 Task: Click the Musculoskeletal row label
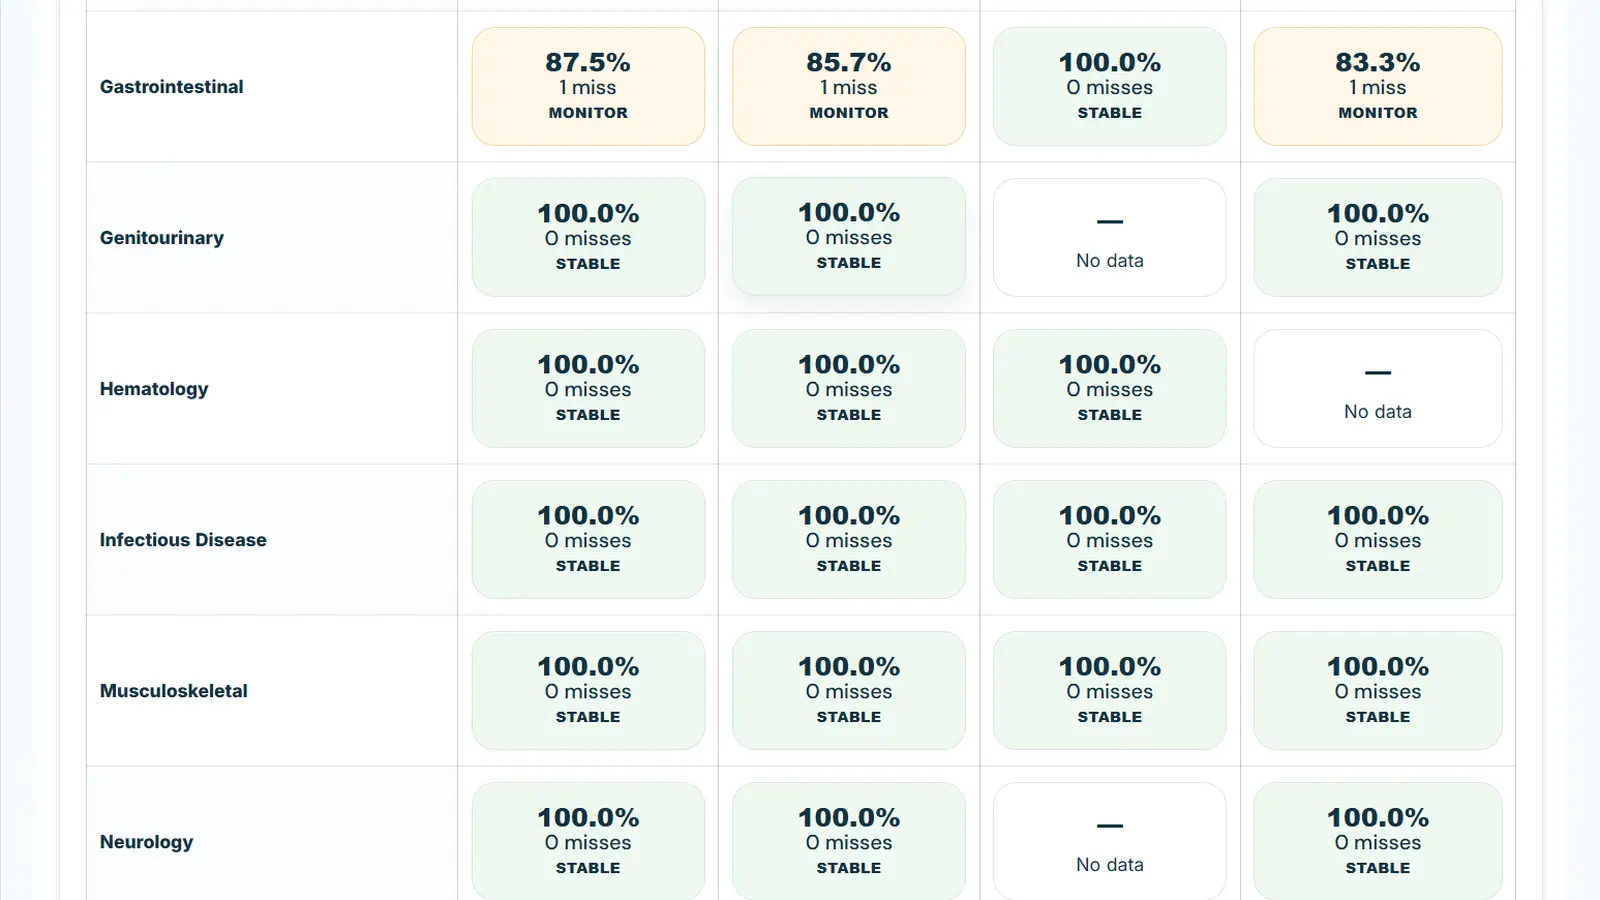coord(174,691)
